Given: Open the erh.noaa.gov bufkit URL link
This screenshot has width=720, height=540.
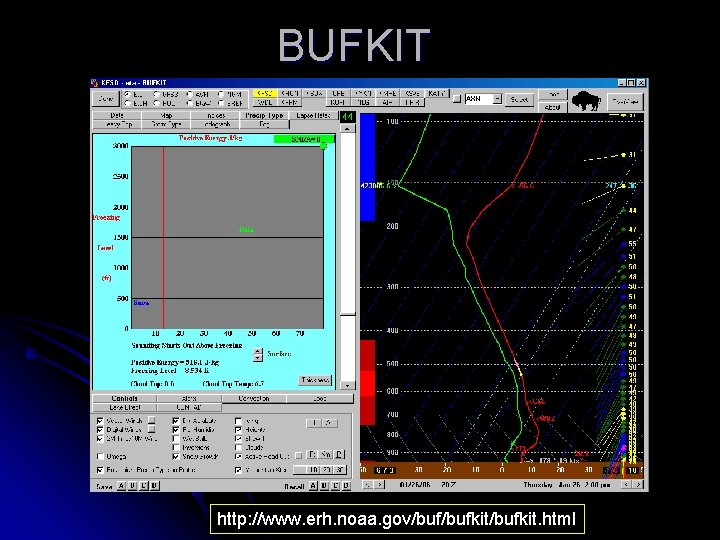Looking at the screenshot, I should (396, 519).
